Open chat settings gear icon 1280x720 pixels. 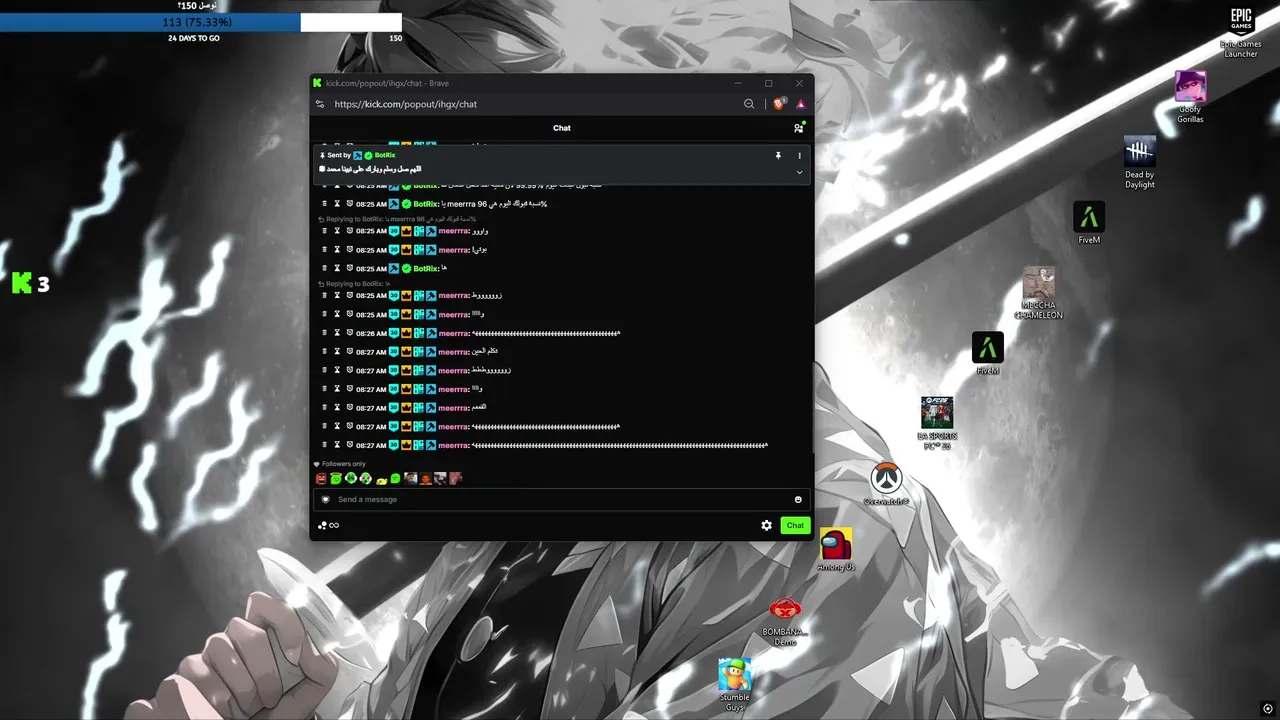pyautogui.click(x=767, y=525)
